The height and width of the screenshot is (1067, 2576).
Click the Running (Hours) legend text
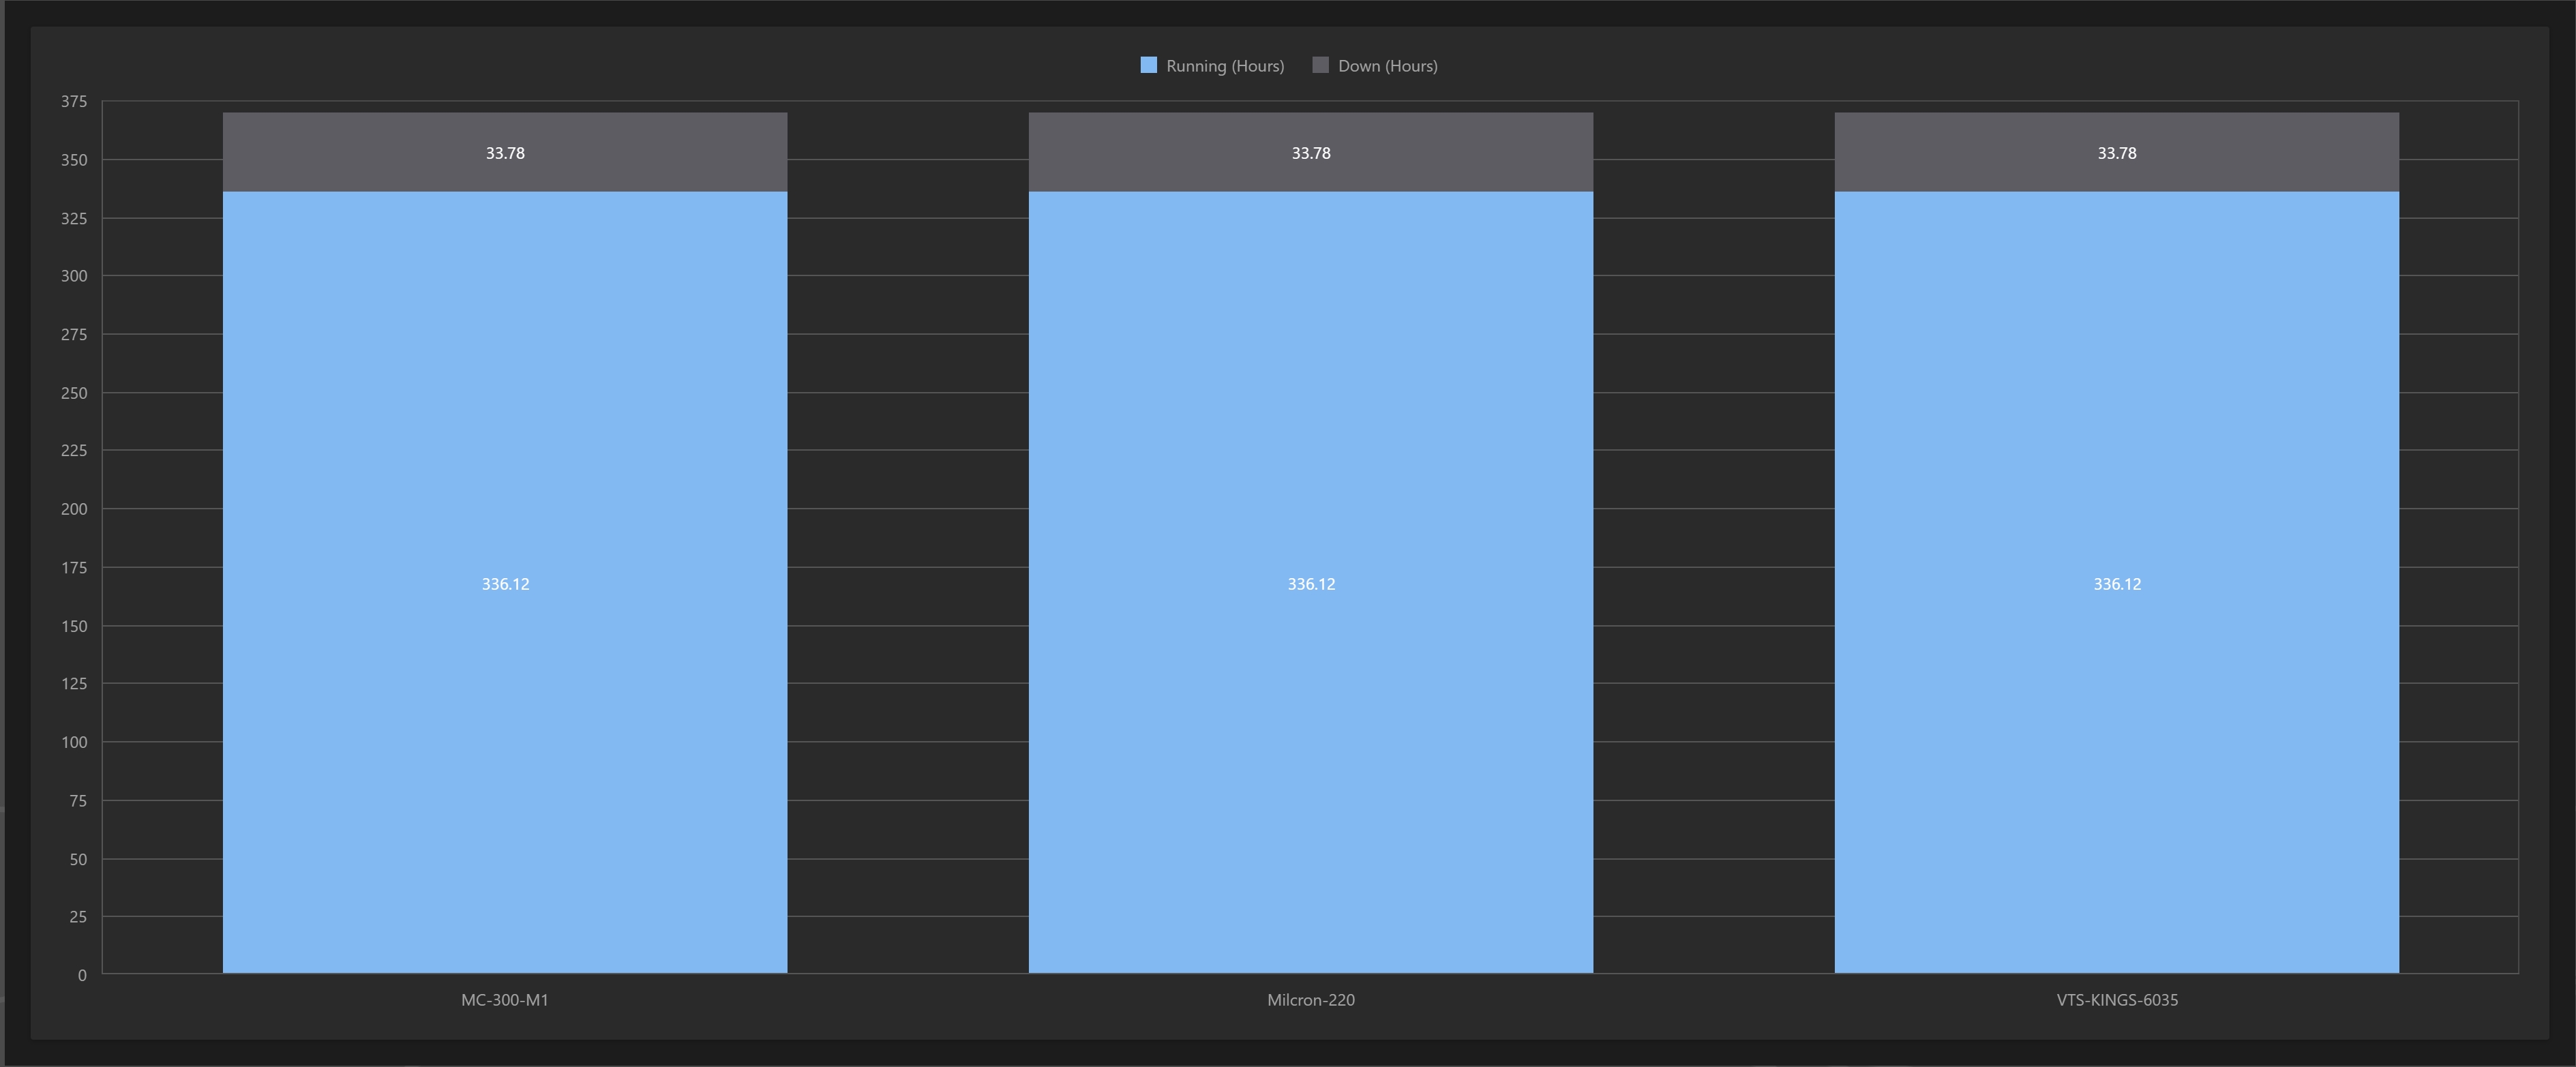pyautogui.click(x=1225, y=64)
